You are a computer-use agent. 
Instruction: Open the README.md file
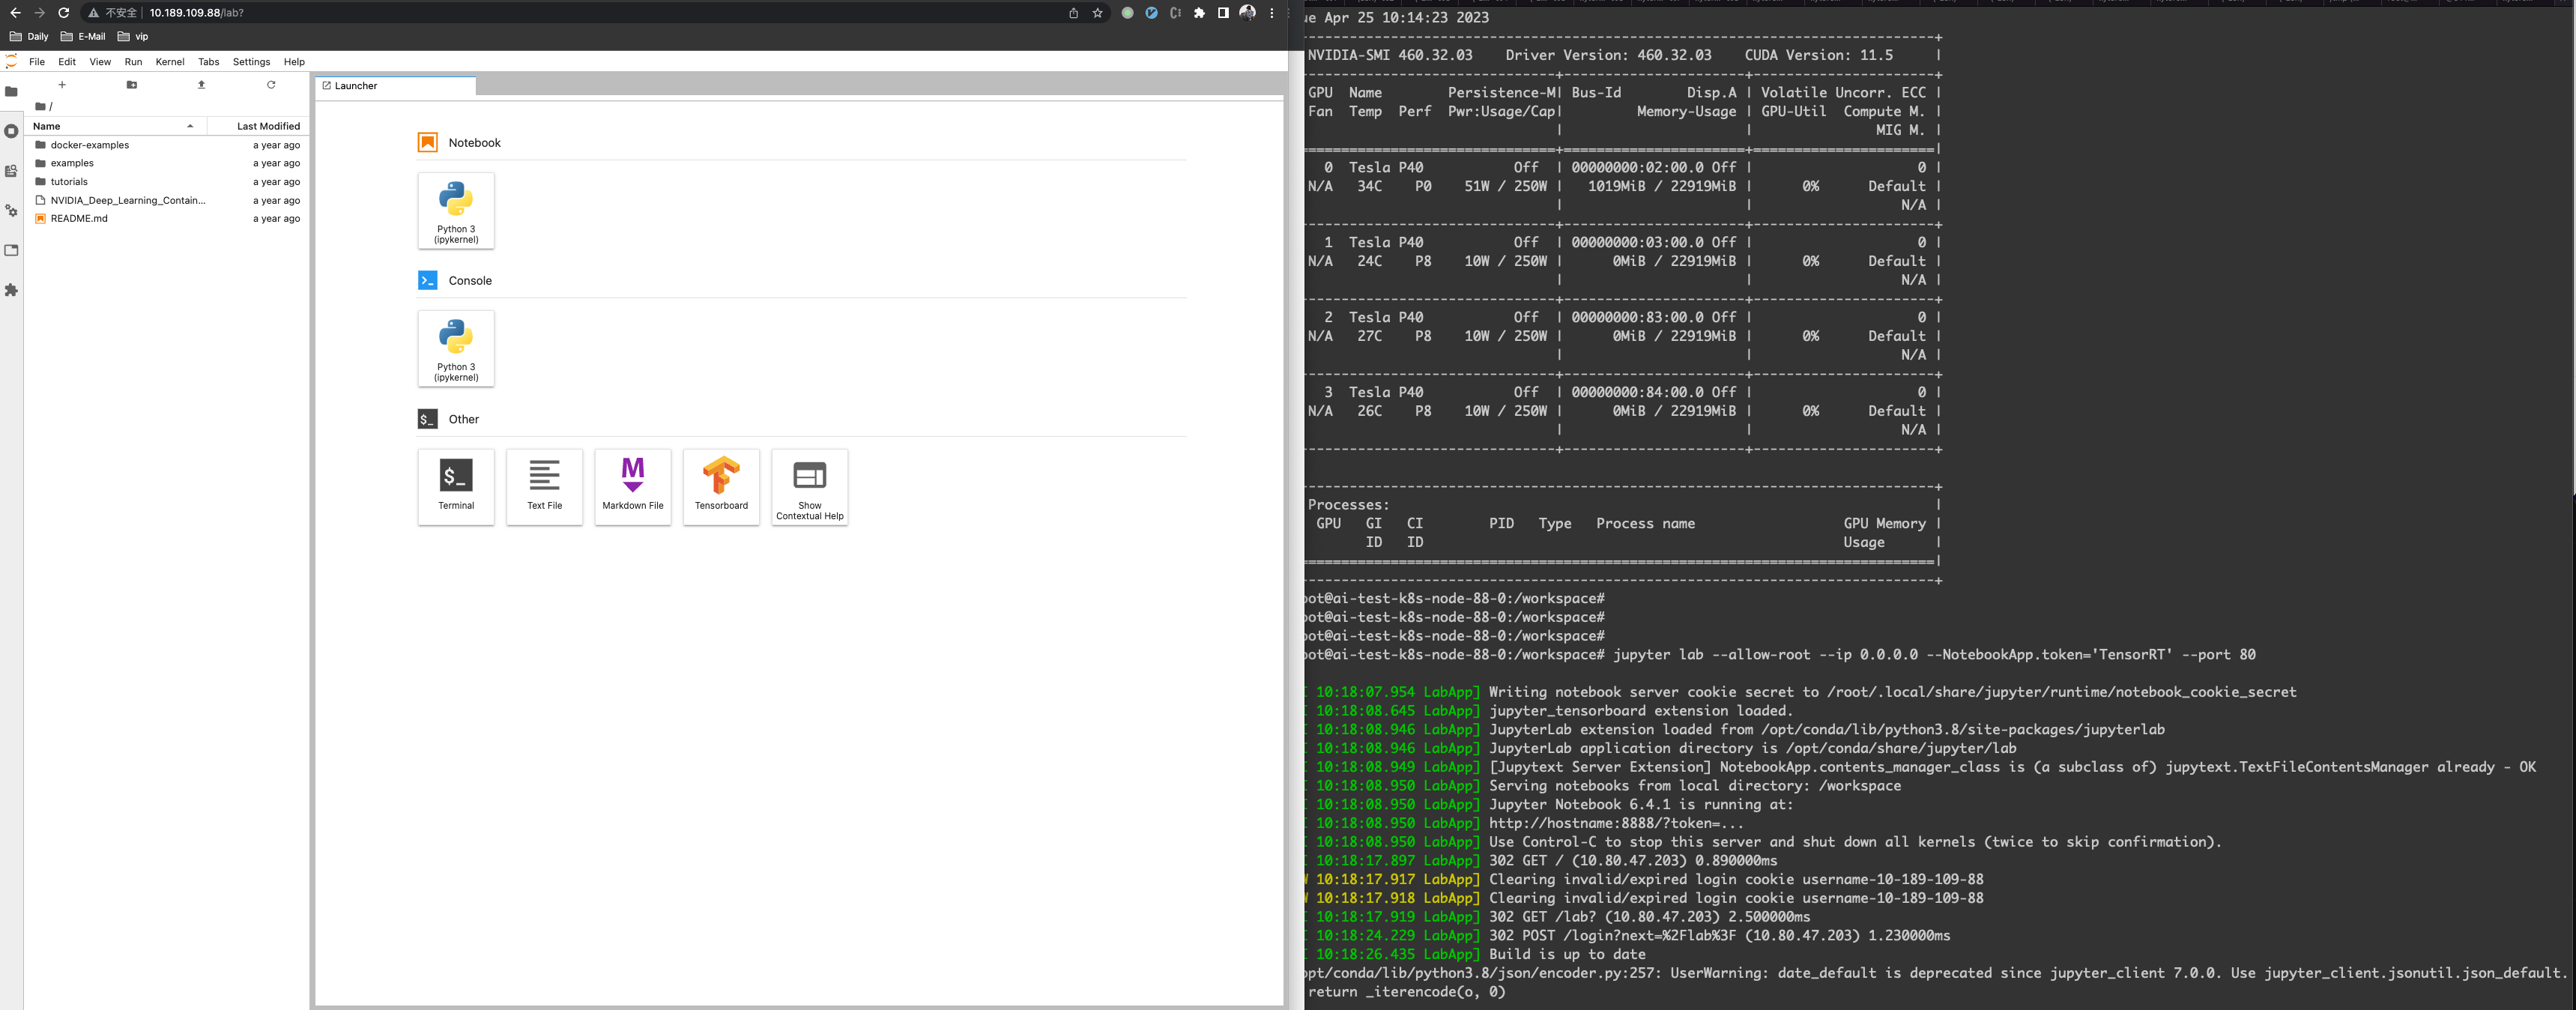tap(79, 218)
